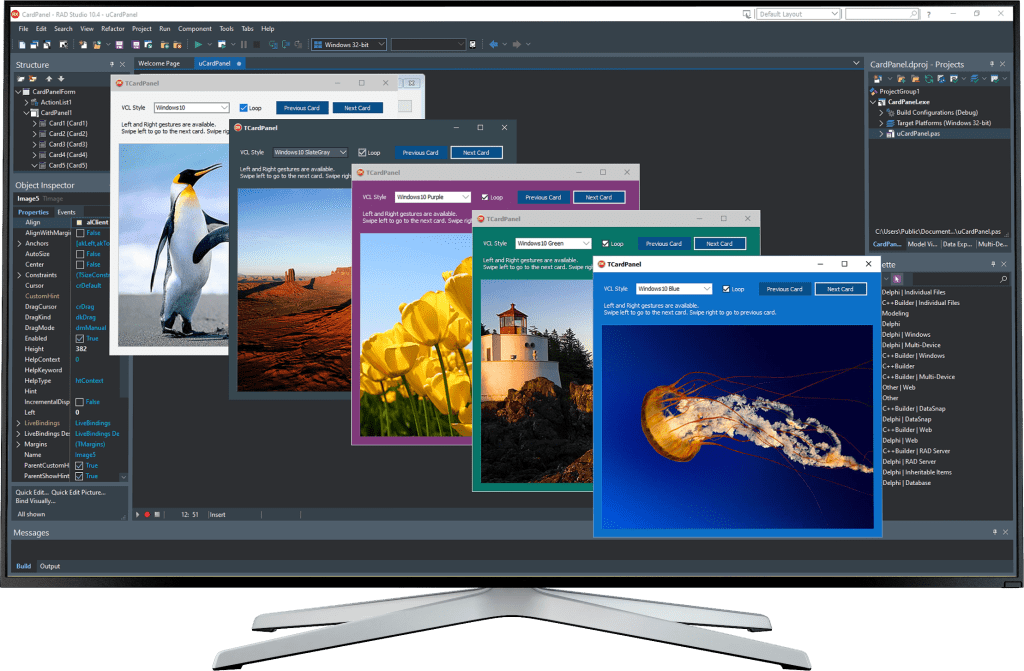Click Next Card in the Windows10 Blue window
The height and width of the screenshot is (671, 1024).
(x=840, y=288)
